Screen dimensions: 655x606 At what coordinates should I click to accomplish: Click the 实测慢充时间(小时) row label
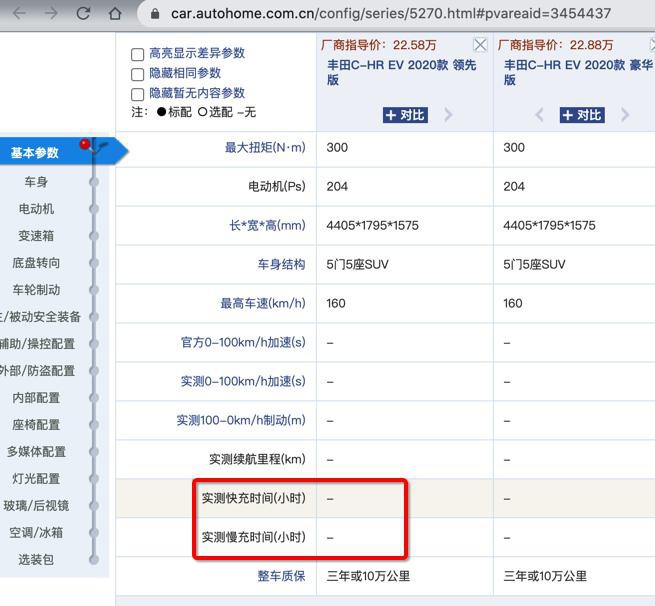(254, 537)
